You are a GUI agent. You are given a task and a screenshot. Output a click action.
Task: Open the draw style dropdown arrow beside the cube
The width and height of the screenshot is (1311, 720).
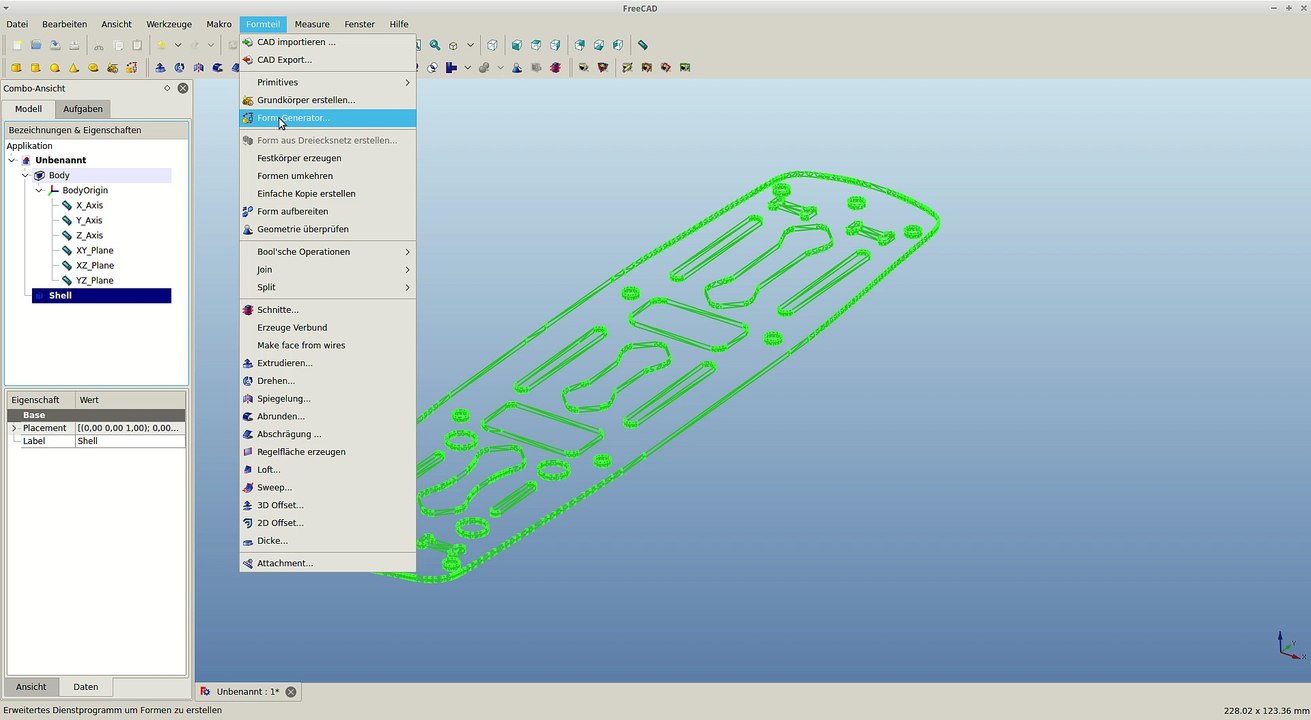[470, 45]
